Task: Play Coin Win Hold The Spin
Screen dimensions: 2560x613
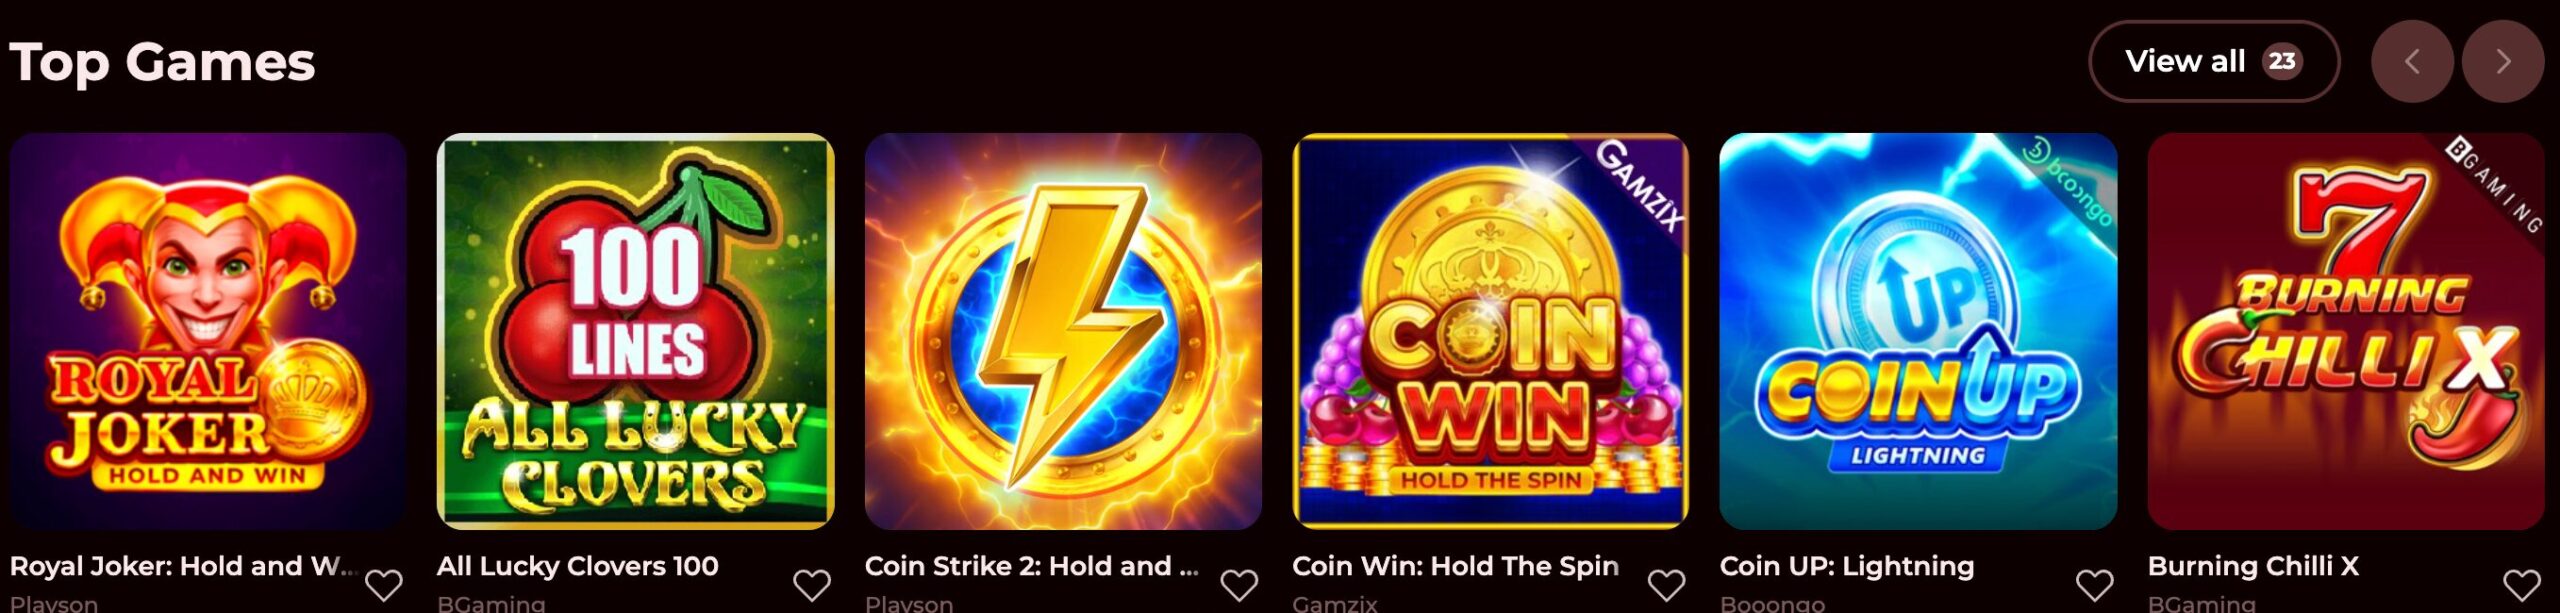Action: (1491, 331)
